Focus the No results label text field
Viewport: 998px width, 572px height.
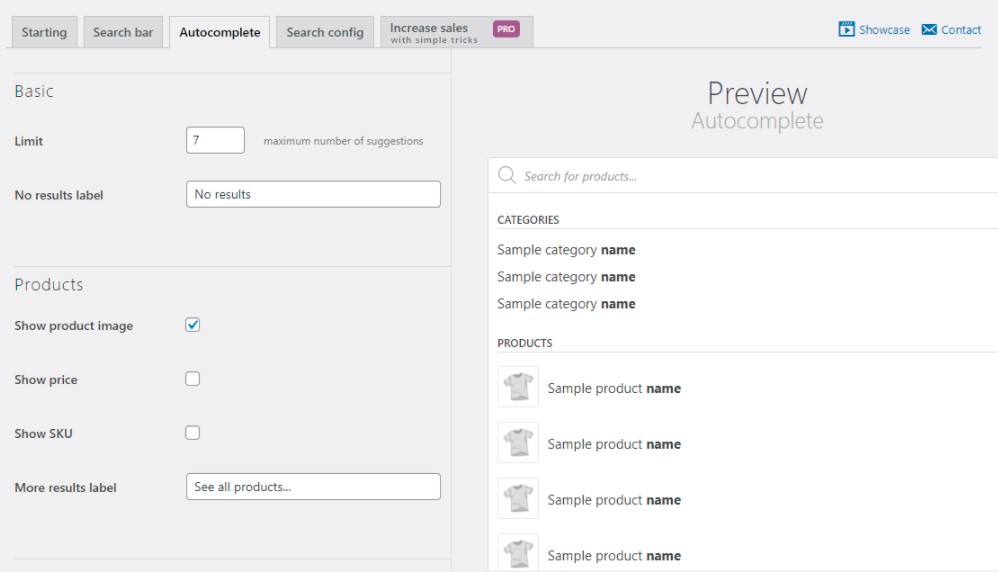[x=313, y=194]
